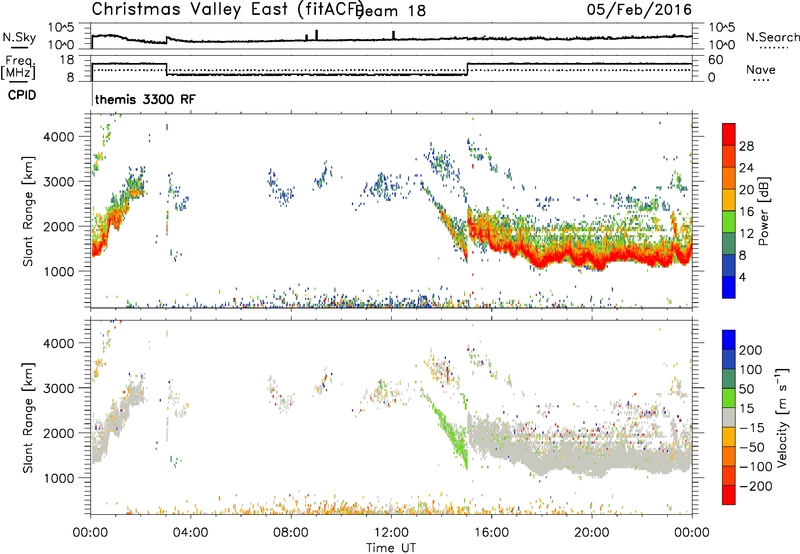Select the '12' tick on the Power scale
Viewport: 800px width, 554px height.
click(746, 234)
